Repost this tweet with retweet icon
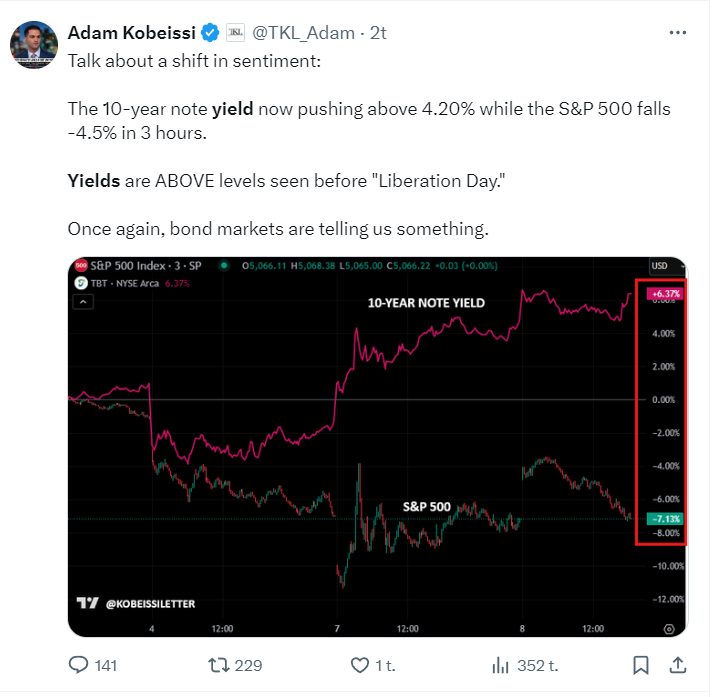Image resolution: width=721 pixels, height=697 pixels. click(217, 664)
